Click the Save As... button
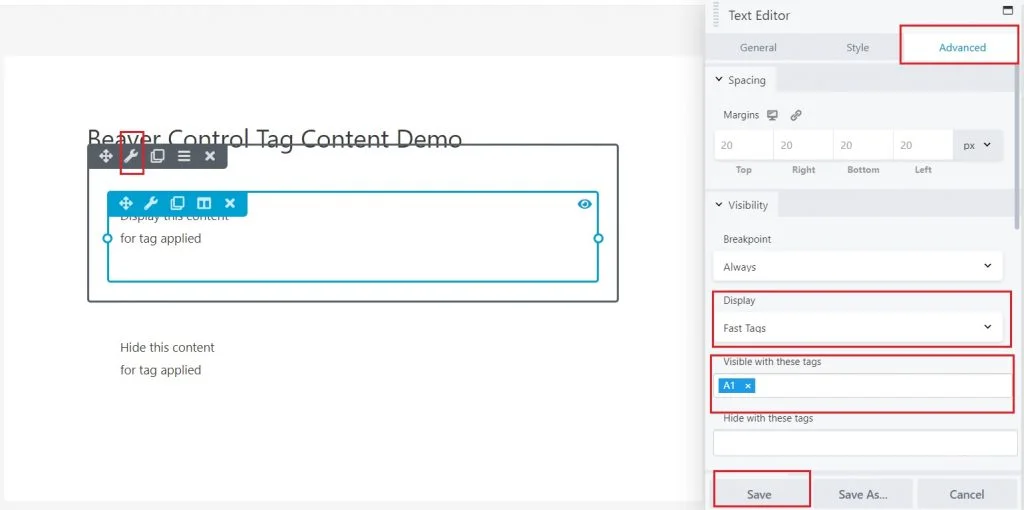This screenshot has height=510, width=1024. pyautogui.click(x=863, y=494)
